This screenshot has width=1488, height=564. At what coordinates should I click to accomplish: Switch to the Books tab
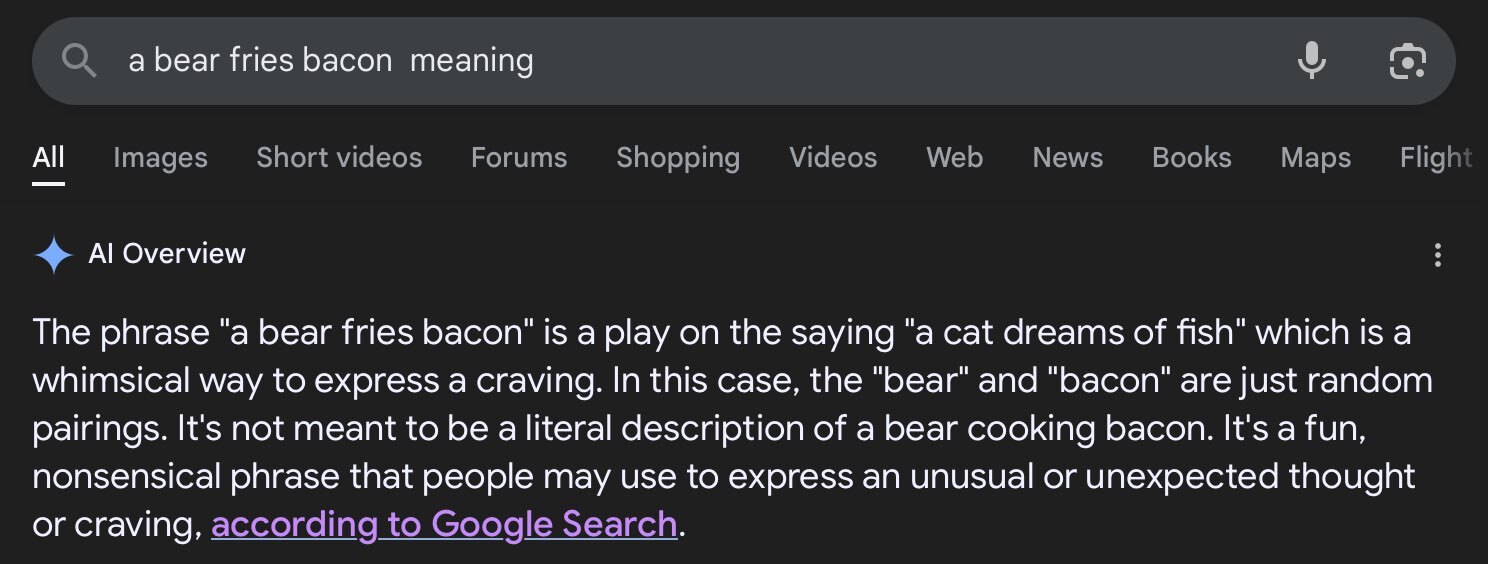coord(1191,158)
